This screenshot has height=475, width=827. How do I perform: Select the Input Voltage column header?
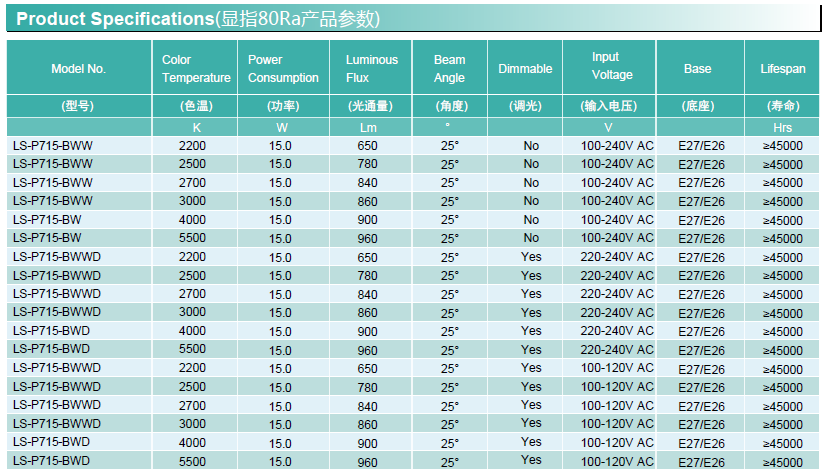click(611, 66)
